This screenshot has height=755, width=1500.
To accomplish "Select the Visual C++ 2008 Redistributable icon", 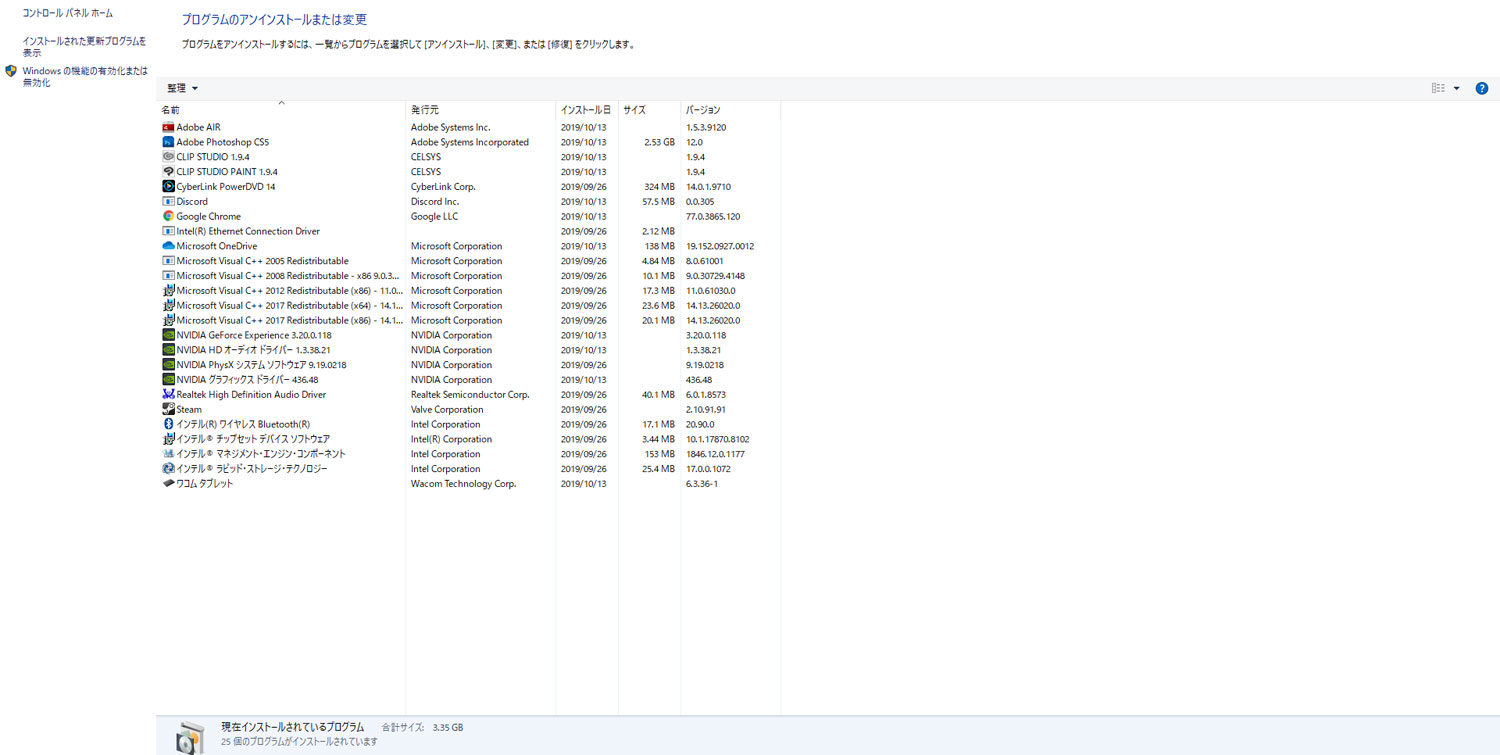I will pos(168,275).
